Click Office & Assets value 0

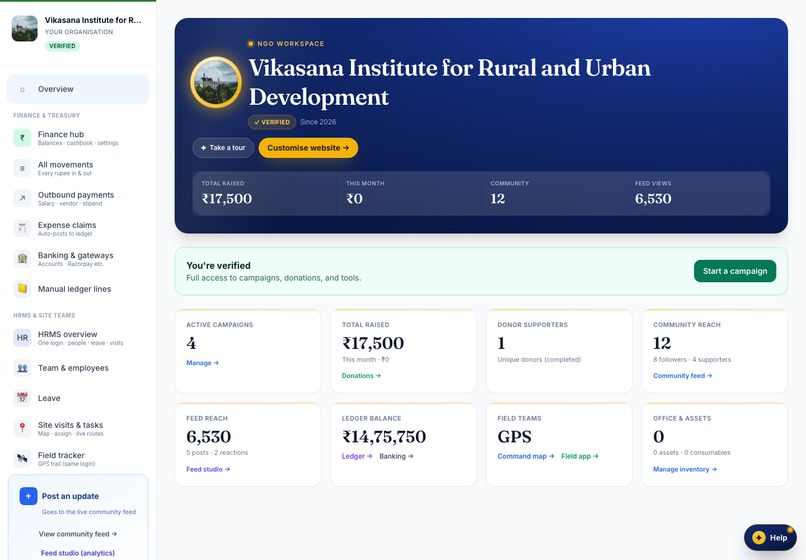658,437
